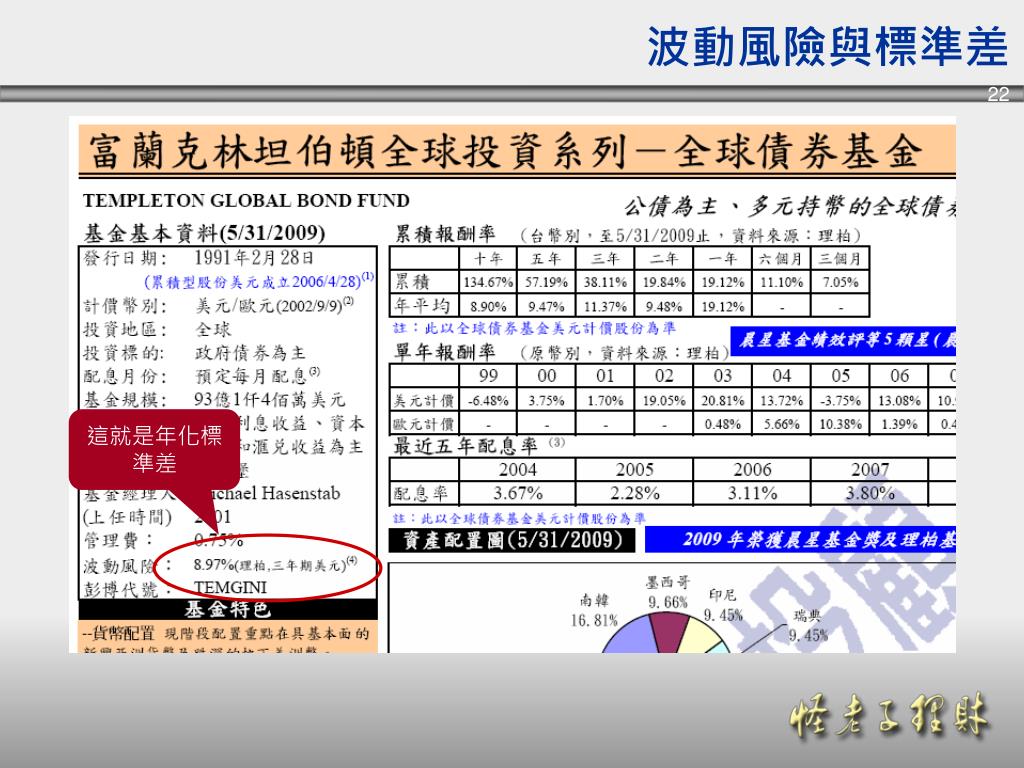Click the euro return cell "5.66%"
1024x768 pixels.
point(781,424)
